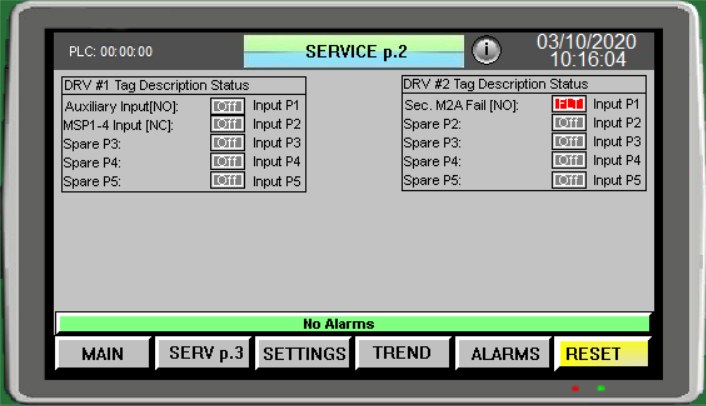Click the SERVICE p.2 title banner
Viewport: 706px width, 406px height.
tap(354, 51)
